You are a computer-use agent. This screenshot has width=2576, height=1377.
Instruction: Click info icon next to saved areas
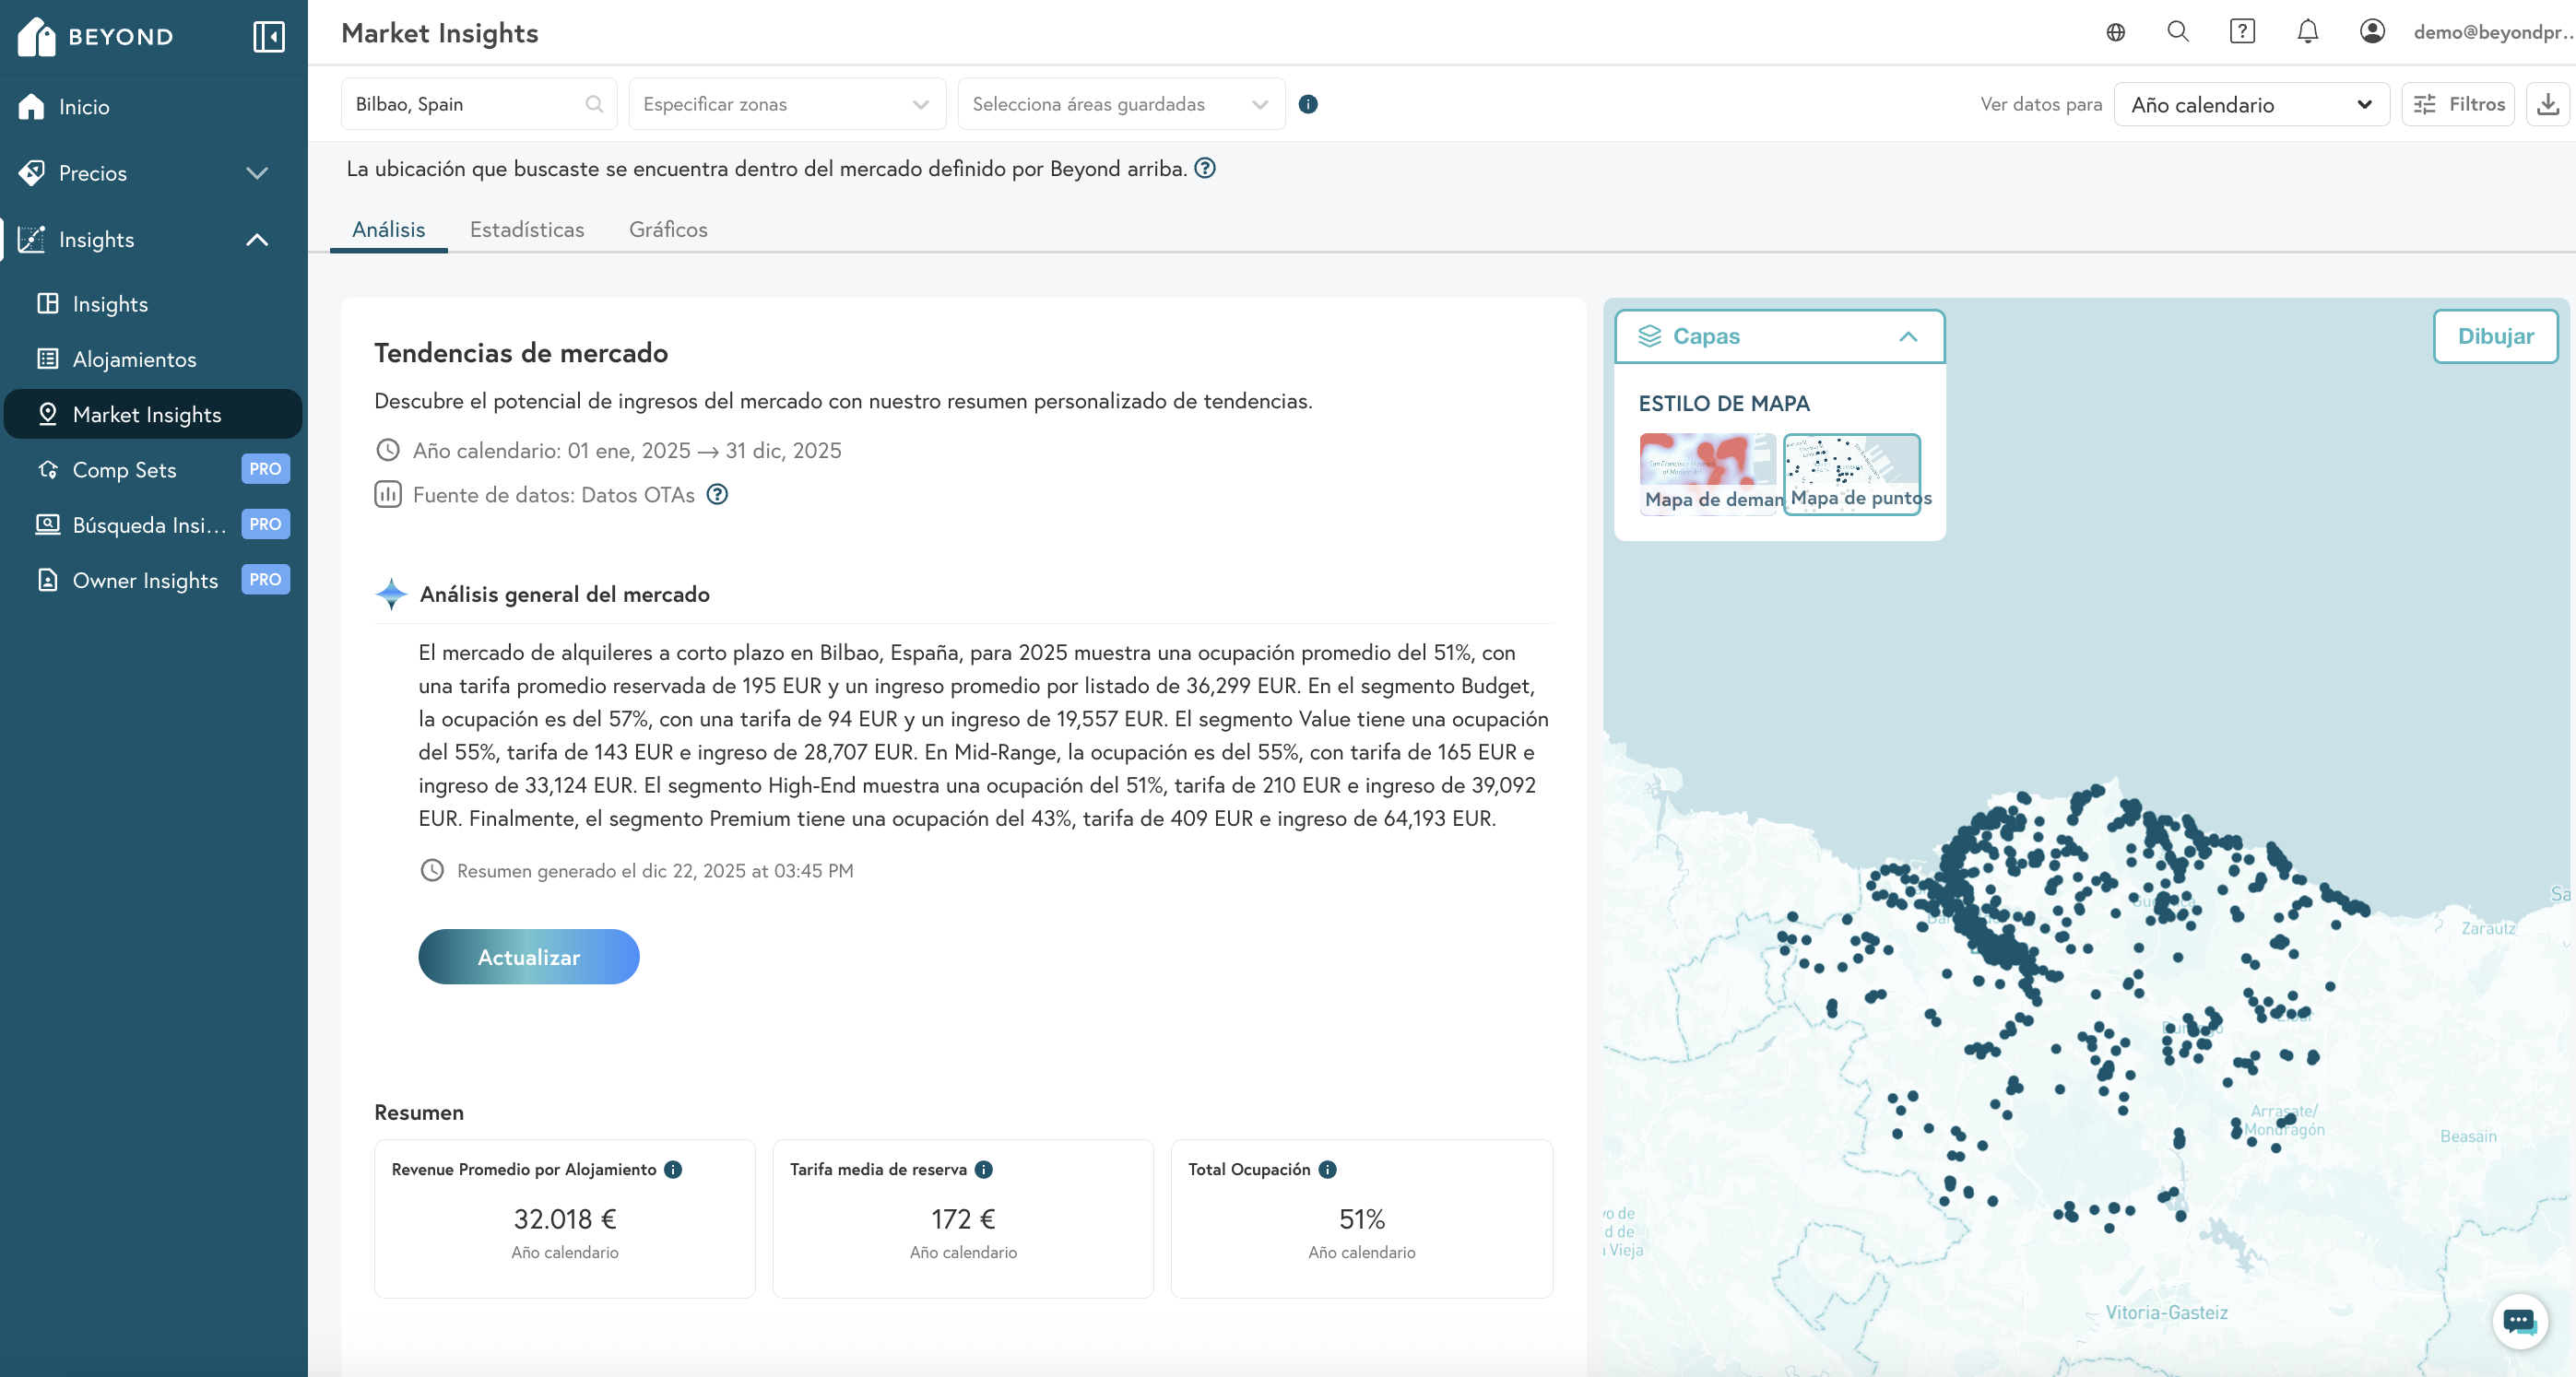pyautogui.click(x=1307, y=104)
